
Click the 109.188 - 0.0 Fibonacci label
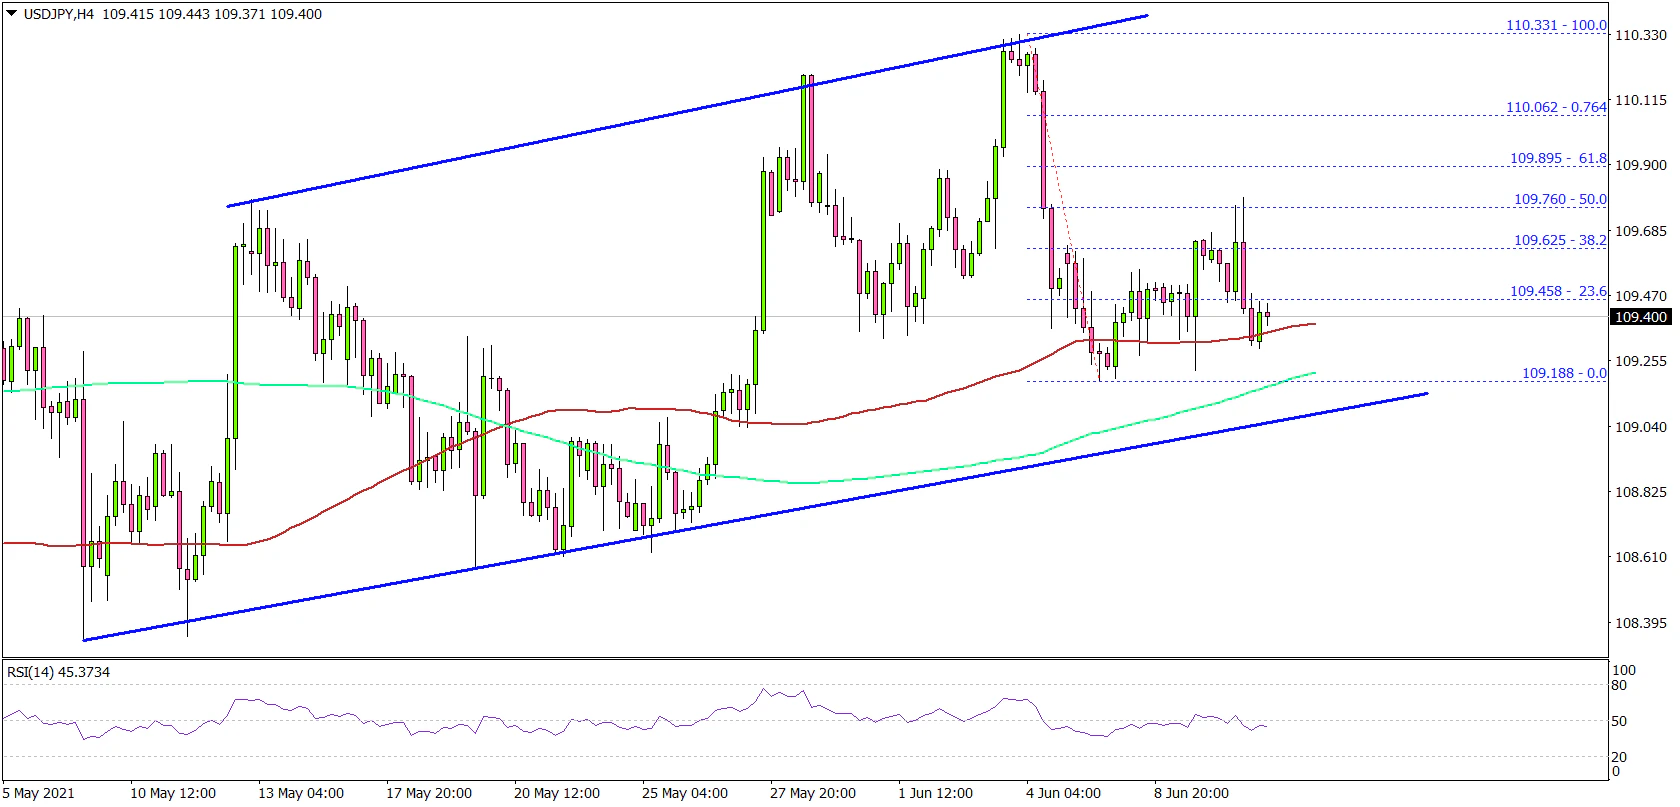coord(1564,373)
